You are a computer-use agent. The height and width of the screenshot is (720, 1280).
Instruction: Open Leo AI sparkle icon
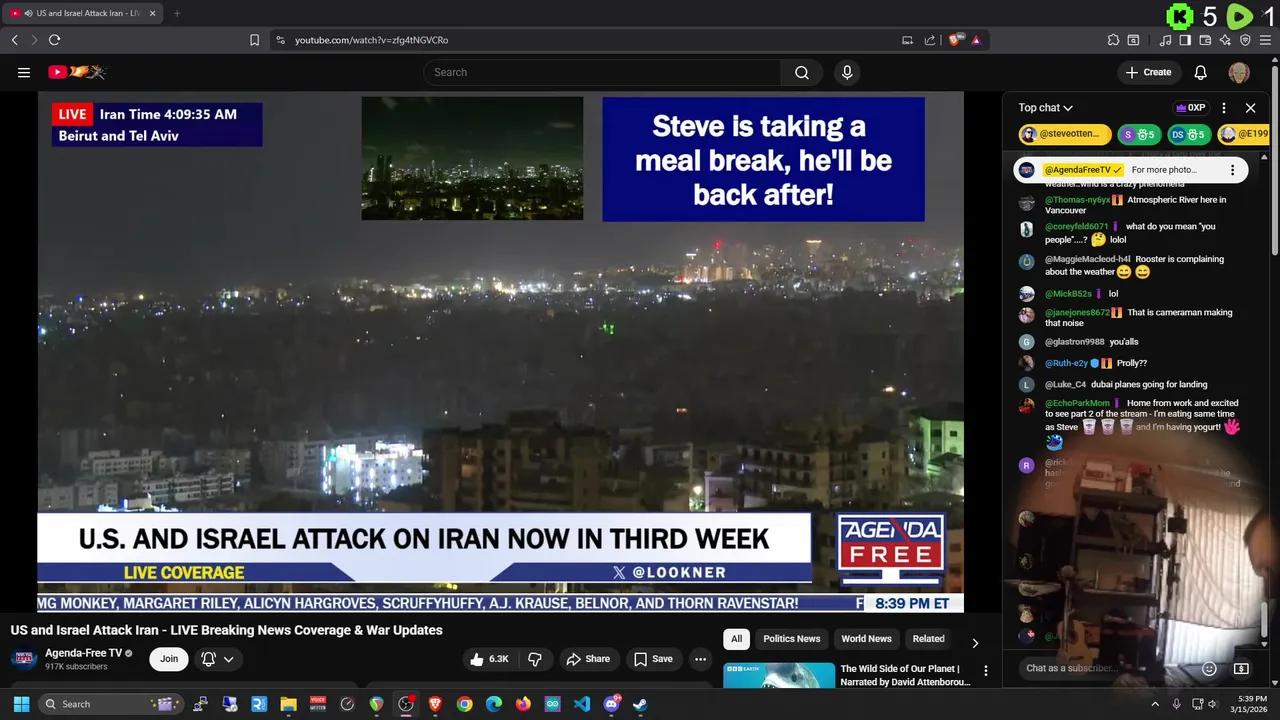click(1225, 40)
